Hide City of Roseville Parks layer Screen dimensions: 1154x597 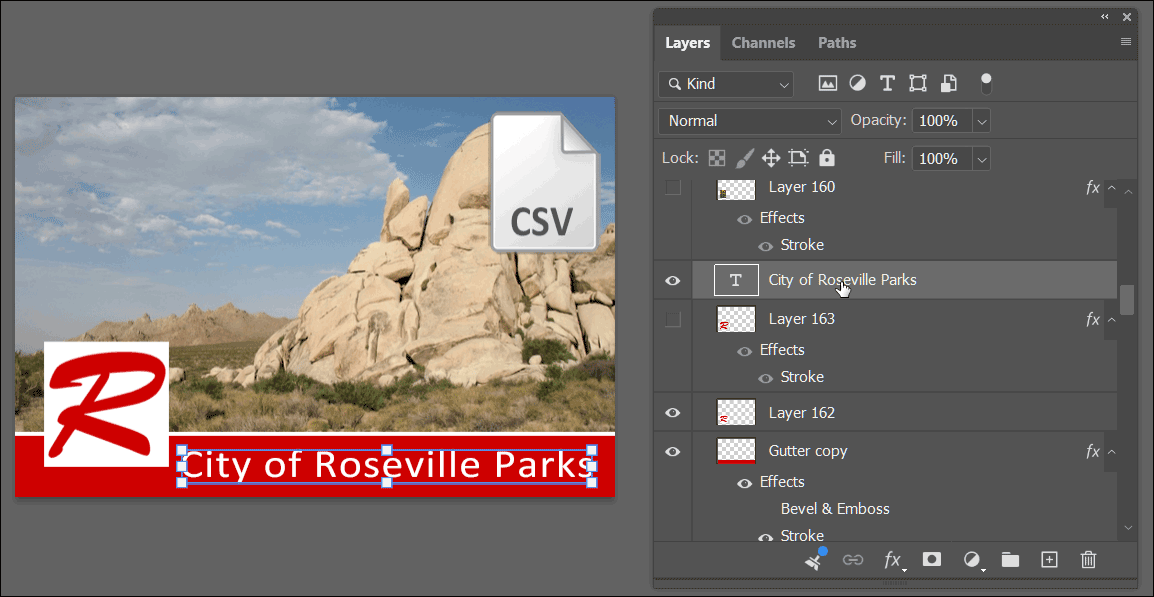(x=673, y=280)
